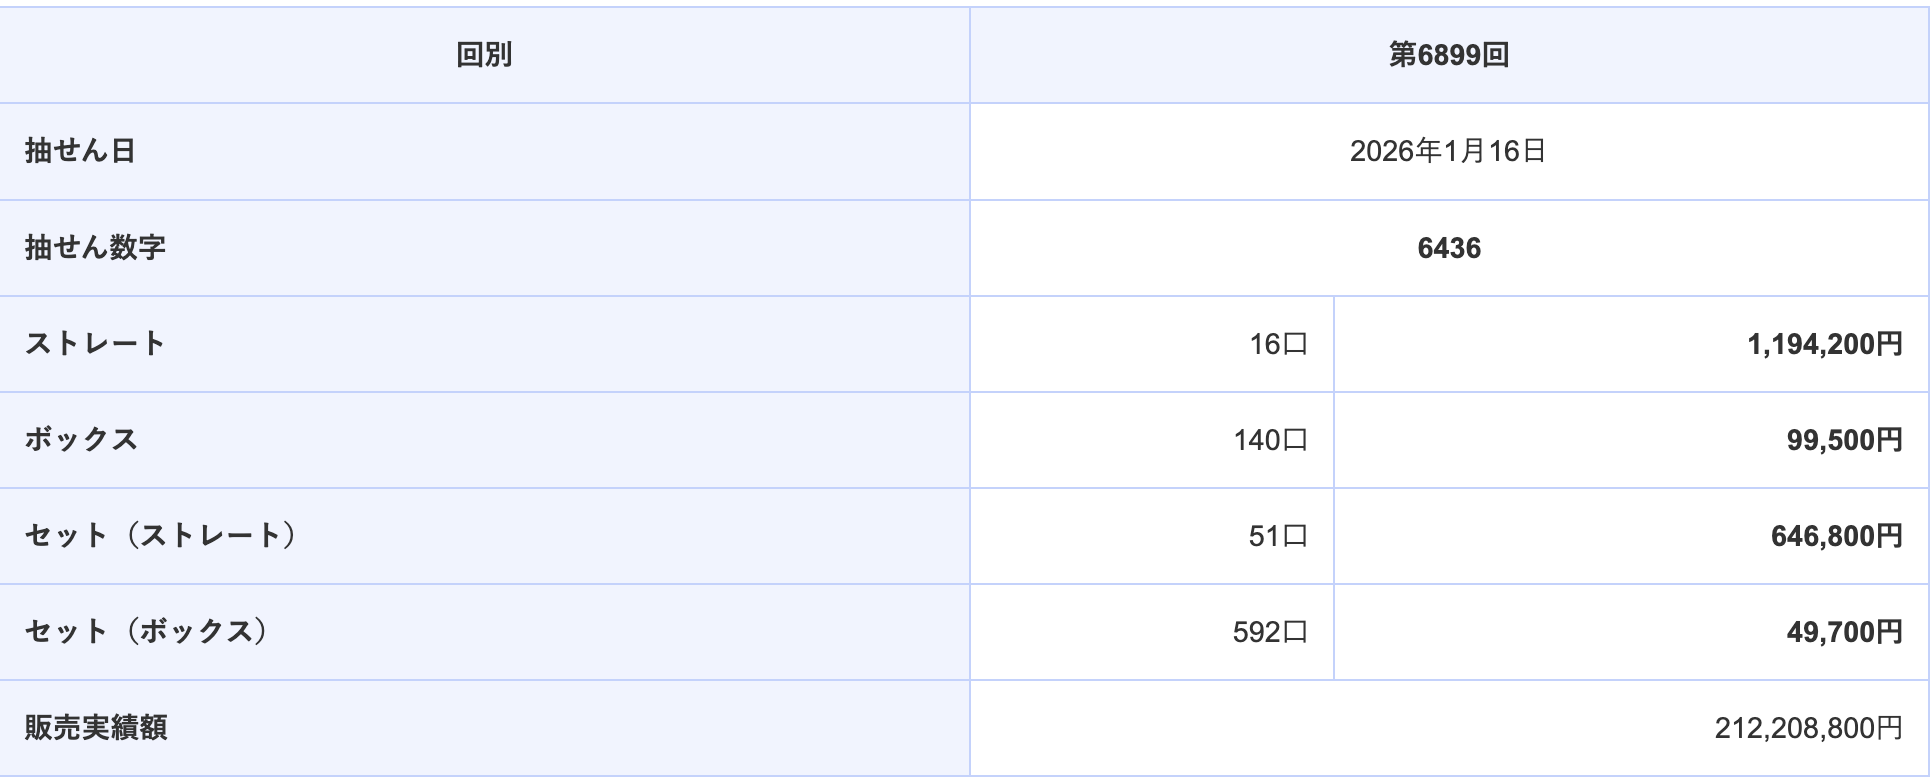1932x782 pixels.
Task: Click the 回別 header cell
Action: coord(484,55)
